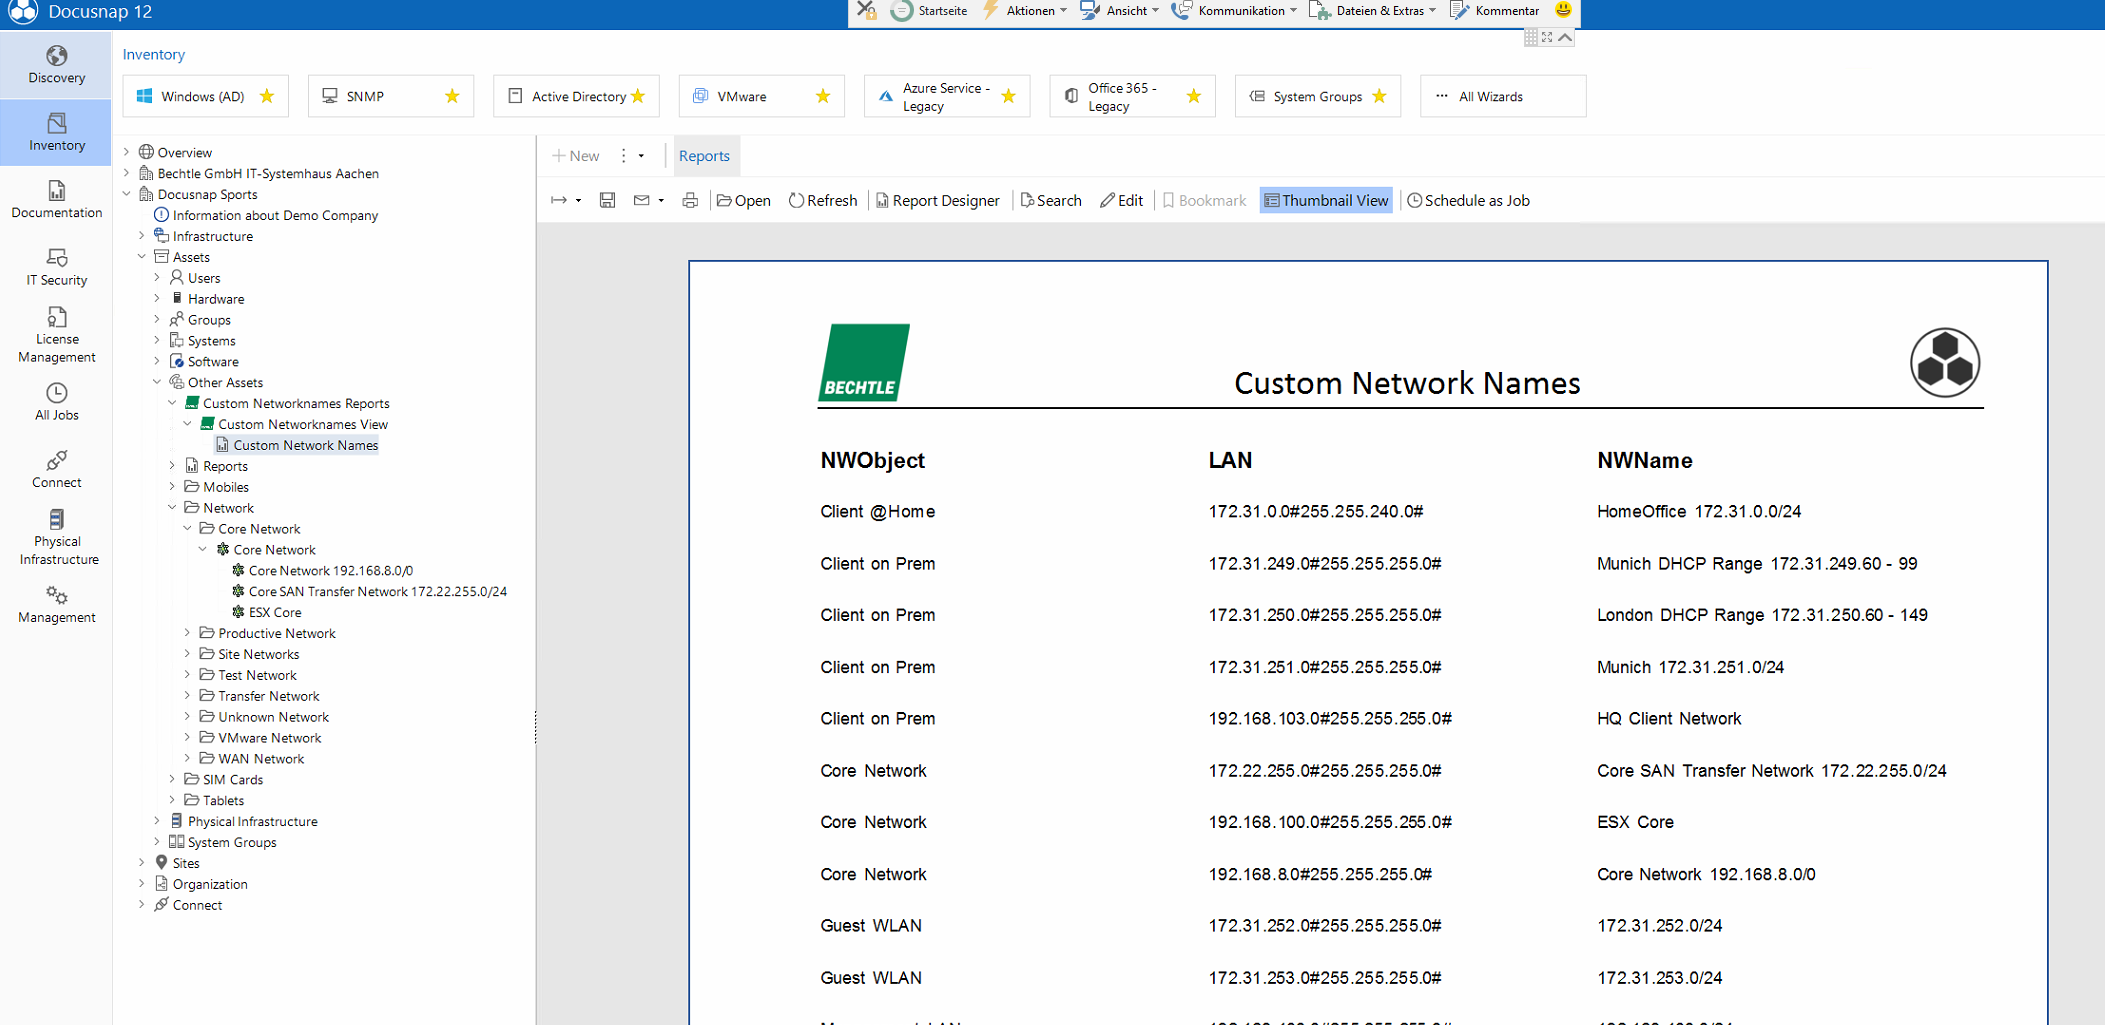Viewport: 2105px width, 1025px height.
Task: Click Schedule as Job
Action: 1469,200
